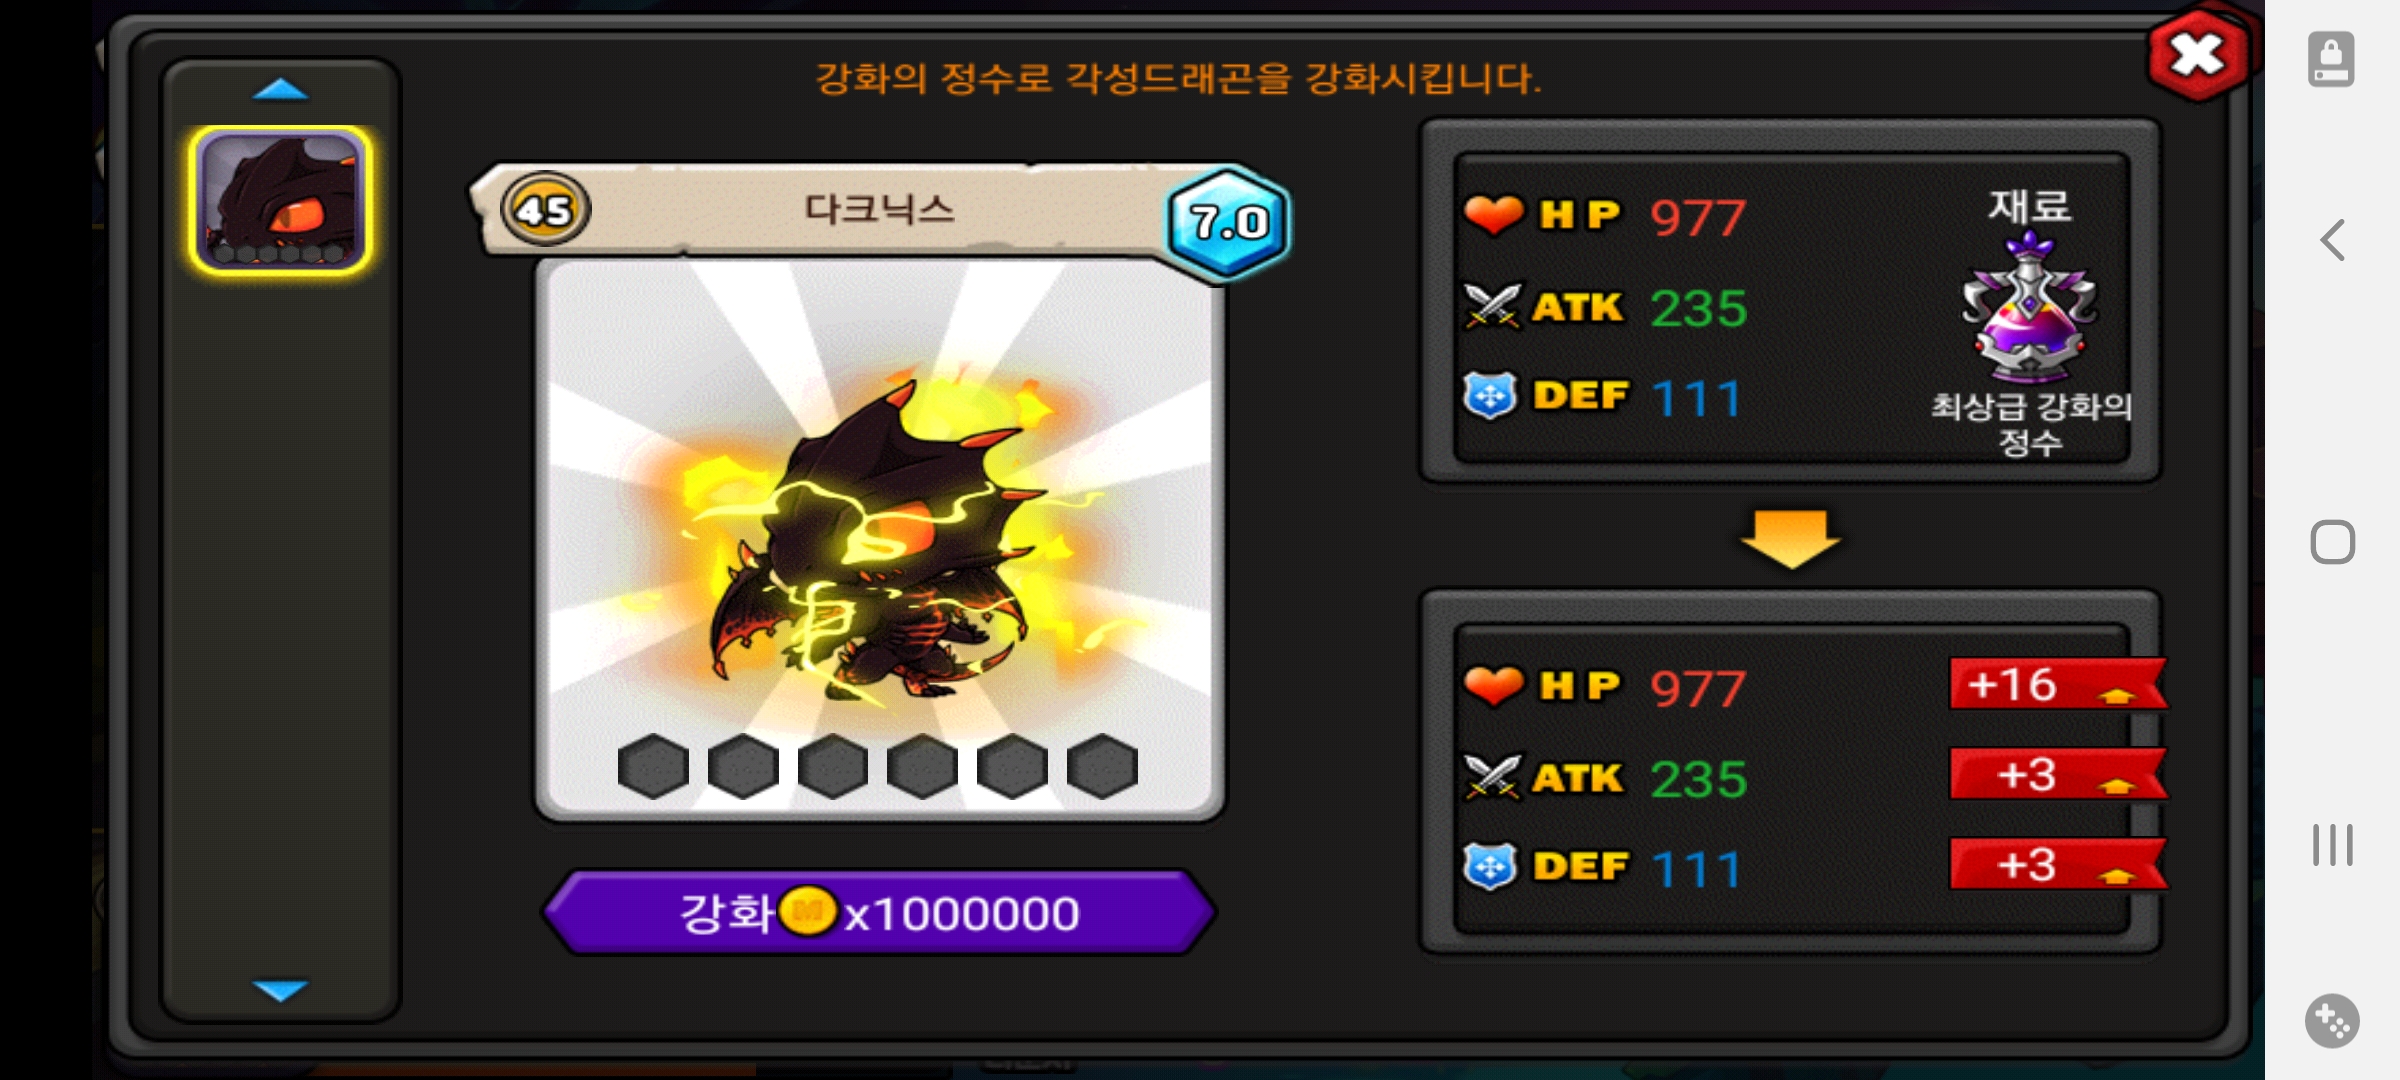Tap the first empty hexagon enhancement slot
2400x1080 pixels.
coord(653,766)
